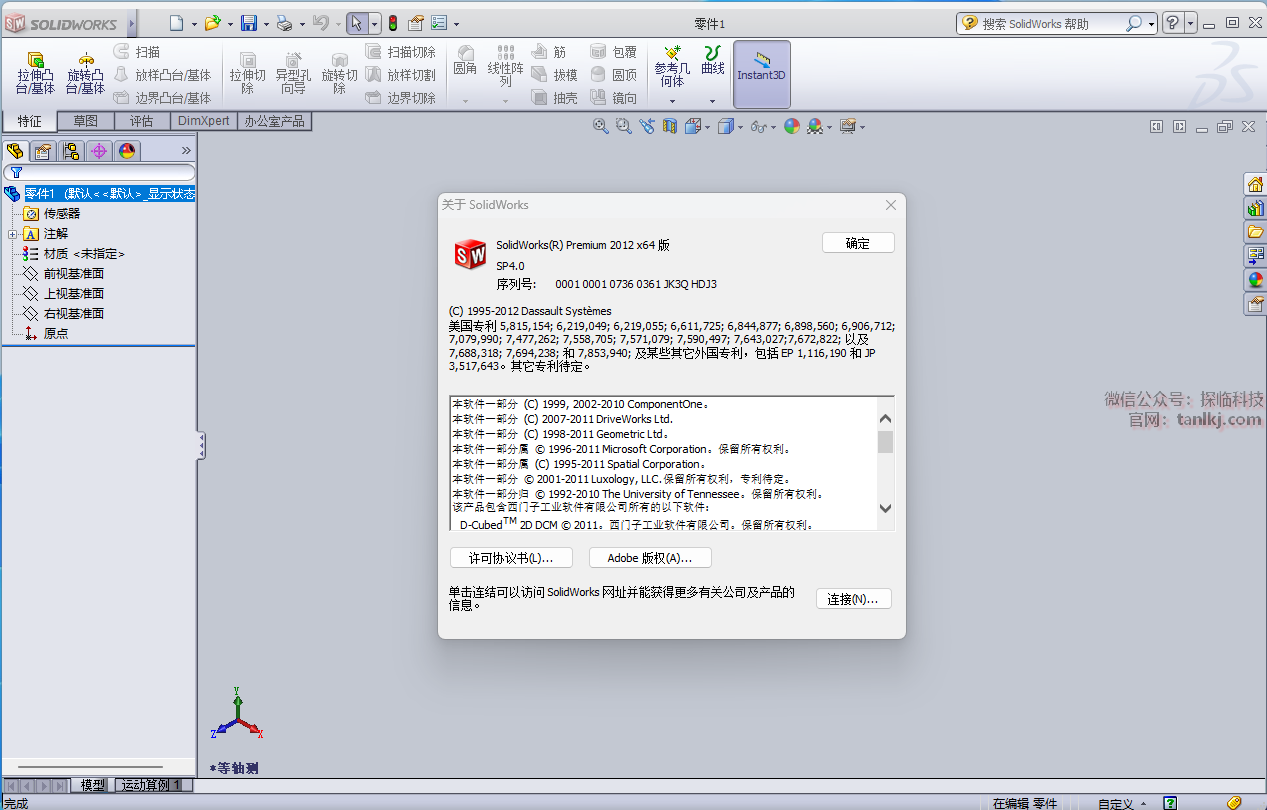Close the 关于 SolidWorks dialog
The height and width of the screenshot is (810, 1267).
(x=891, y=205)
